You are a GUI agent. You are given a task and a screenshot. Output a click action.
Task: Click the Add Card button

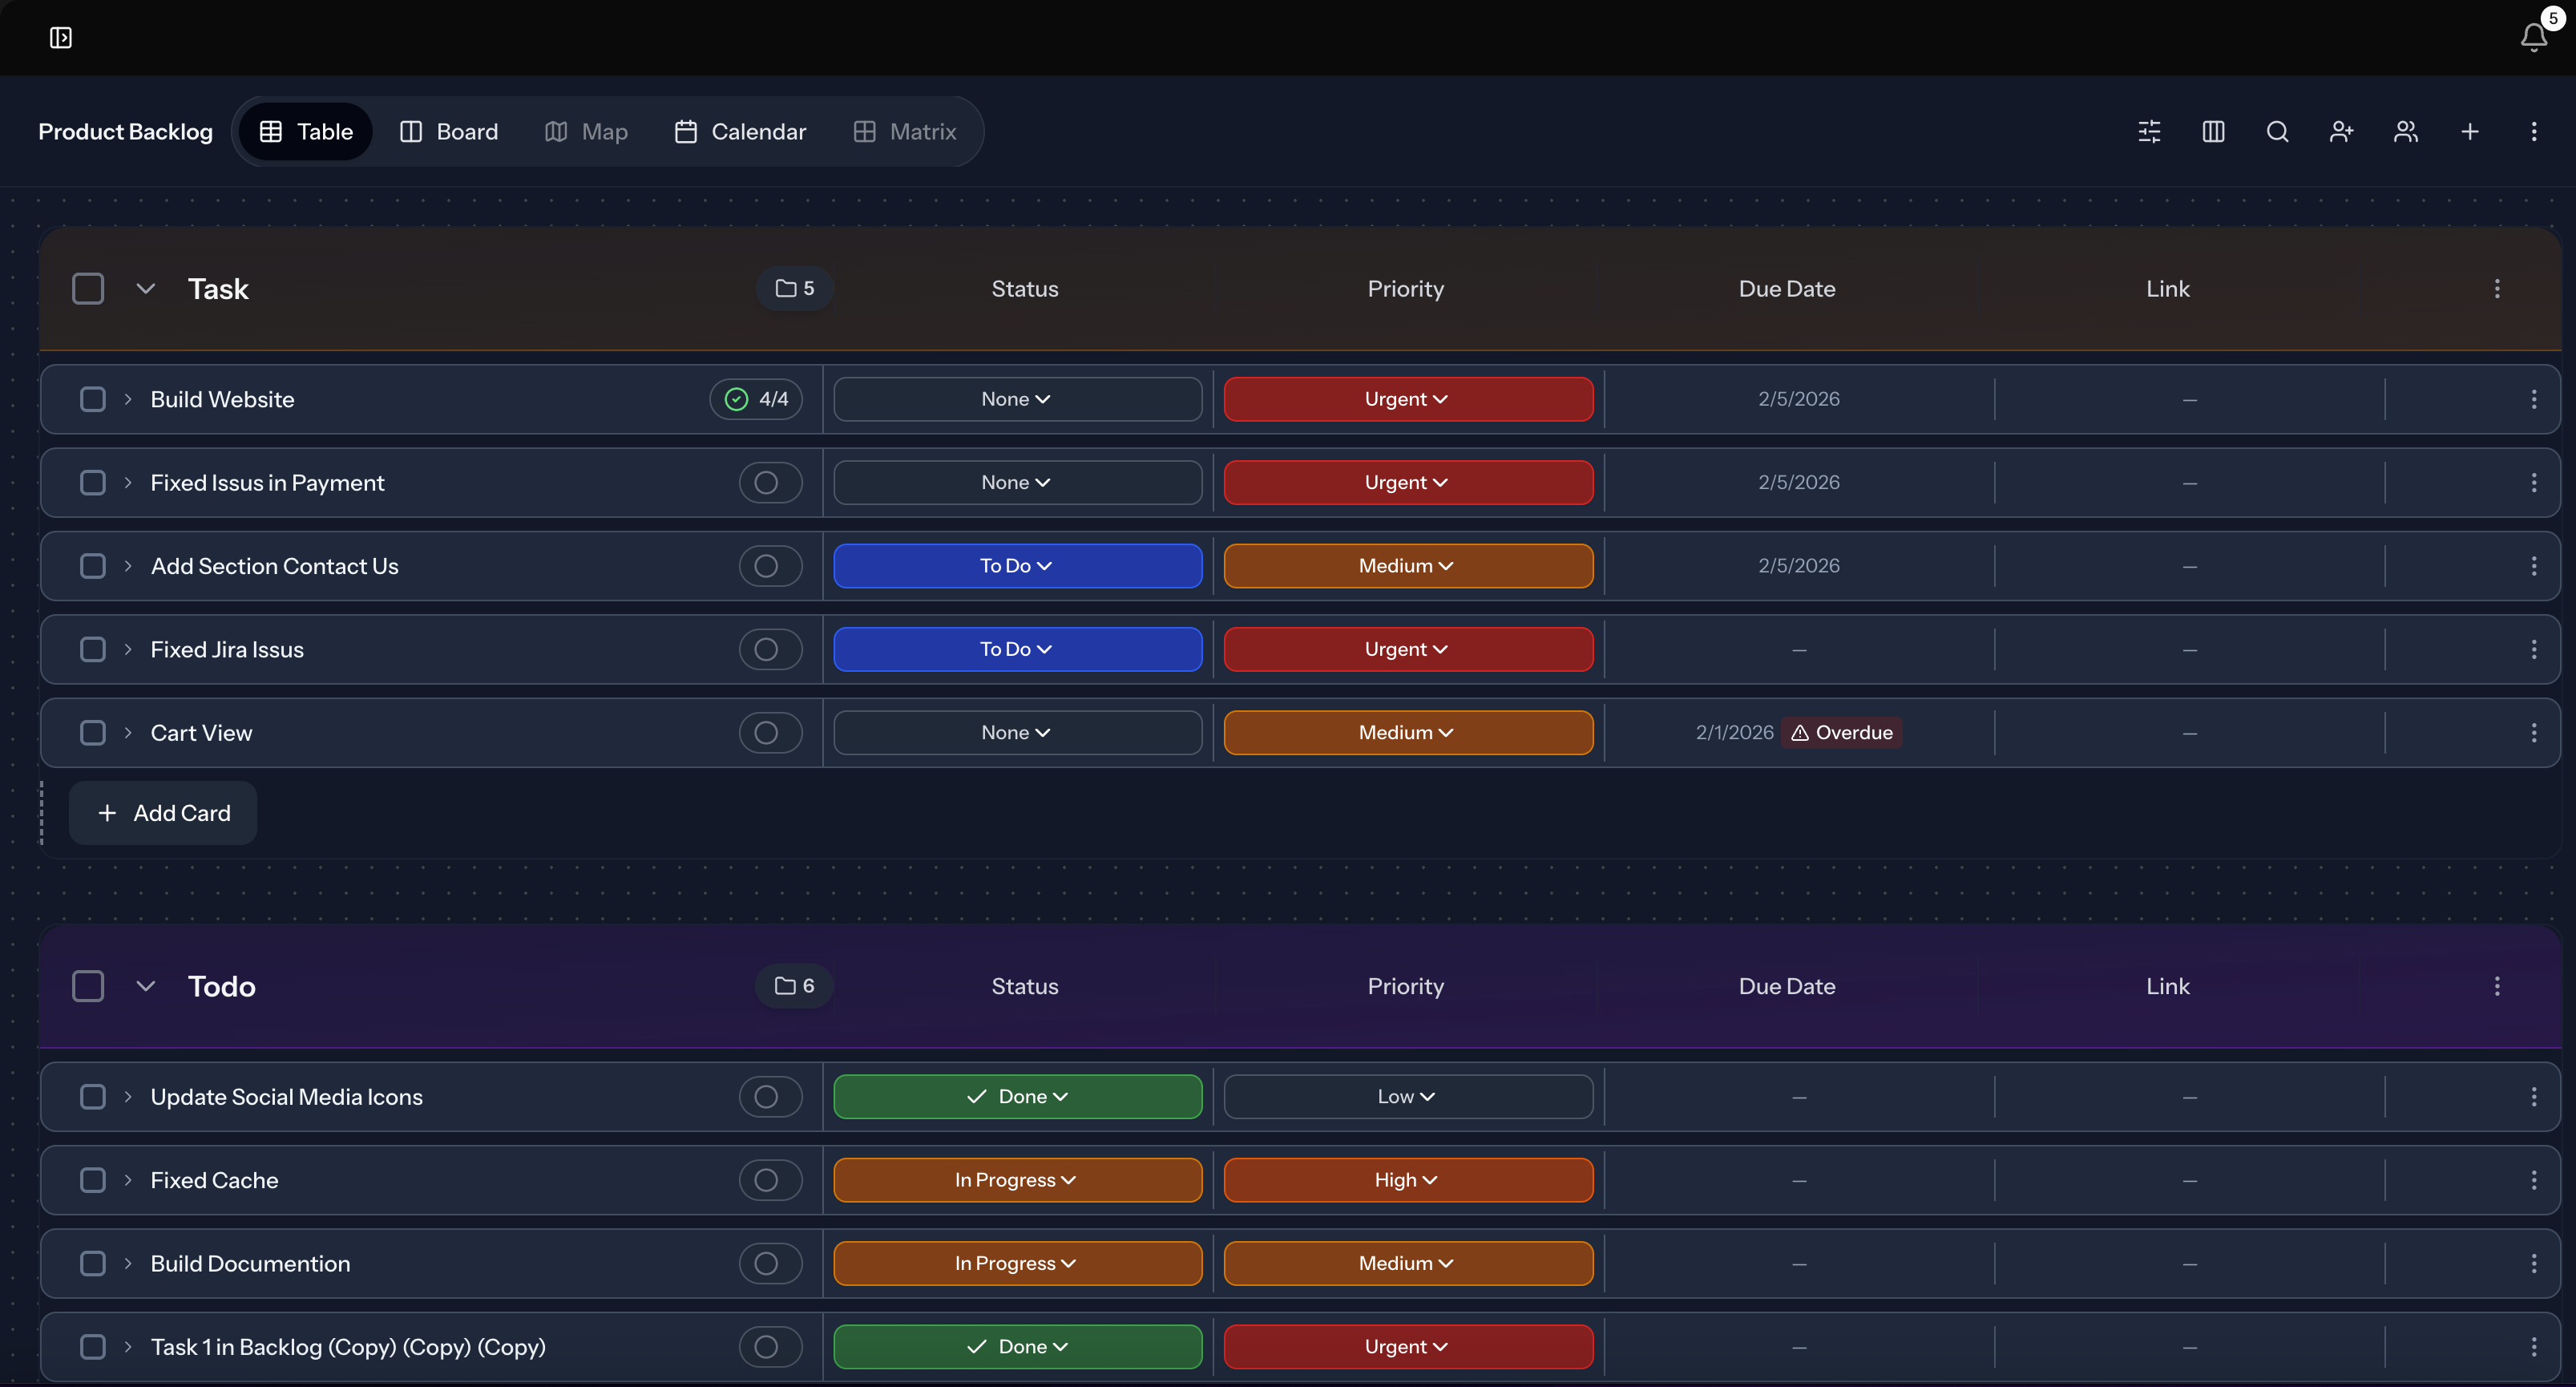coord(164,813)
